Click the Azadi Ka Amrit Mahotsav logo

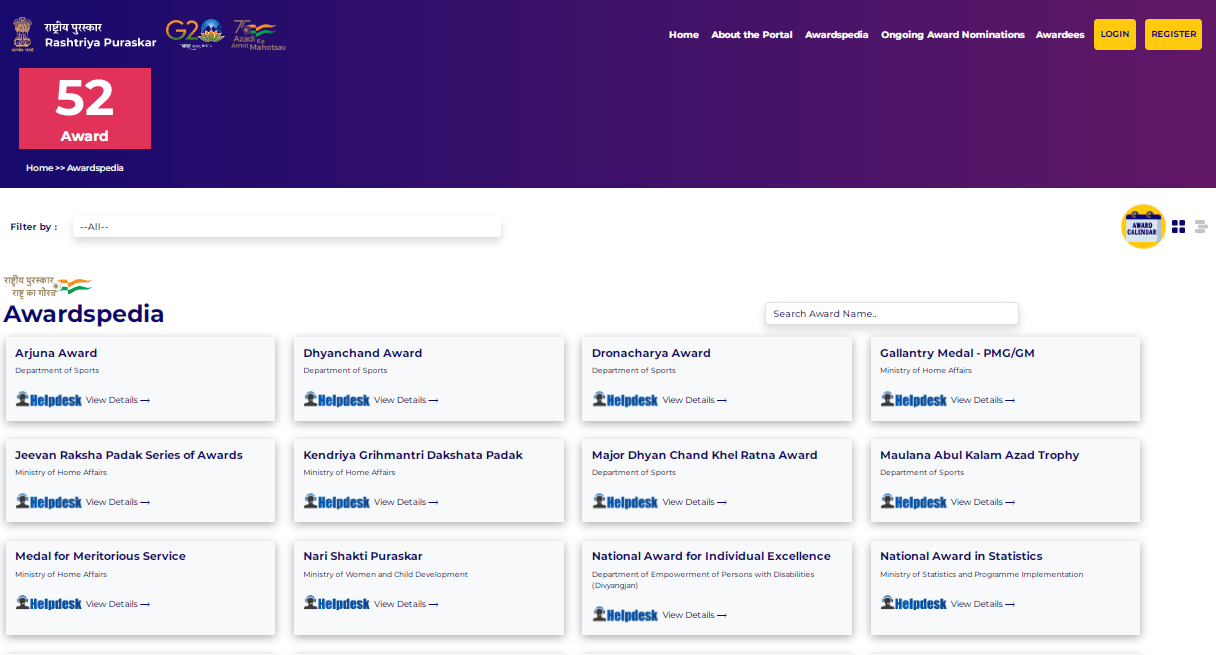pyautogui.click(x=259, y=35)
